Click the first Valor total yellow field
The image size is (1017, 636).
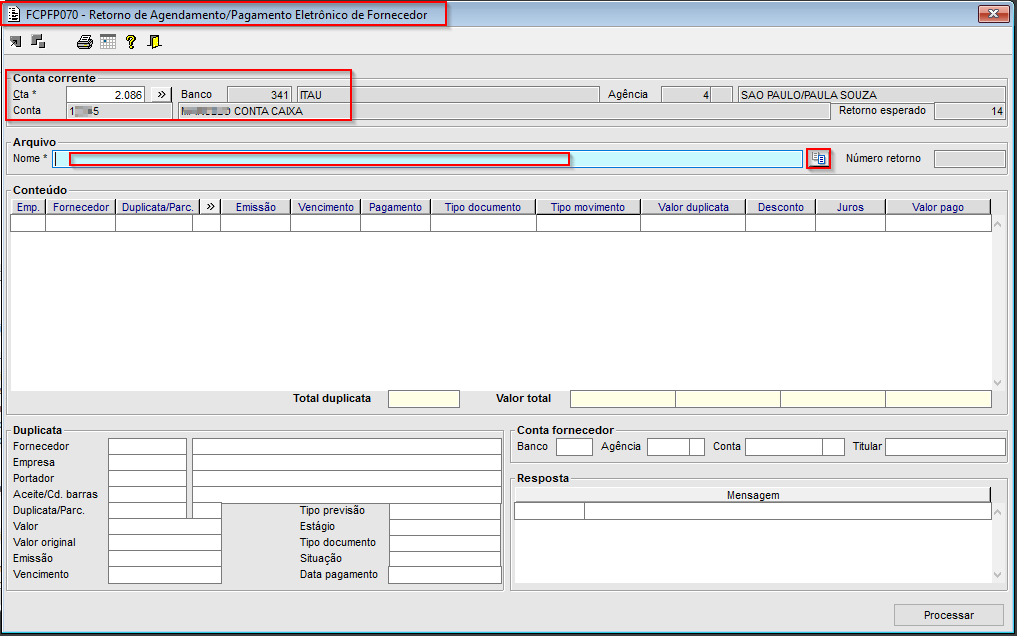623,399
